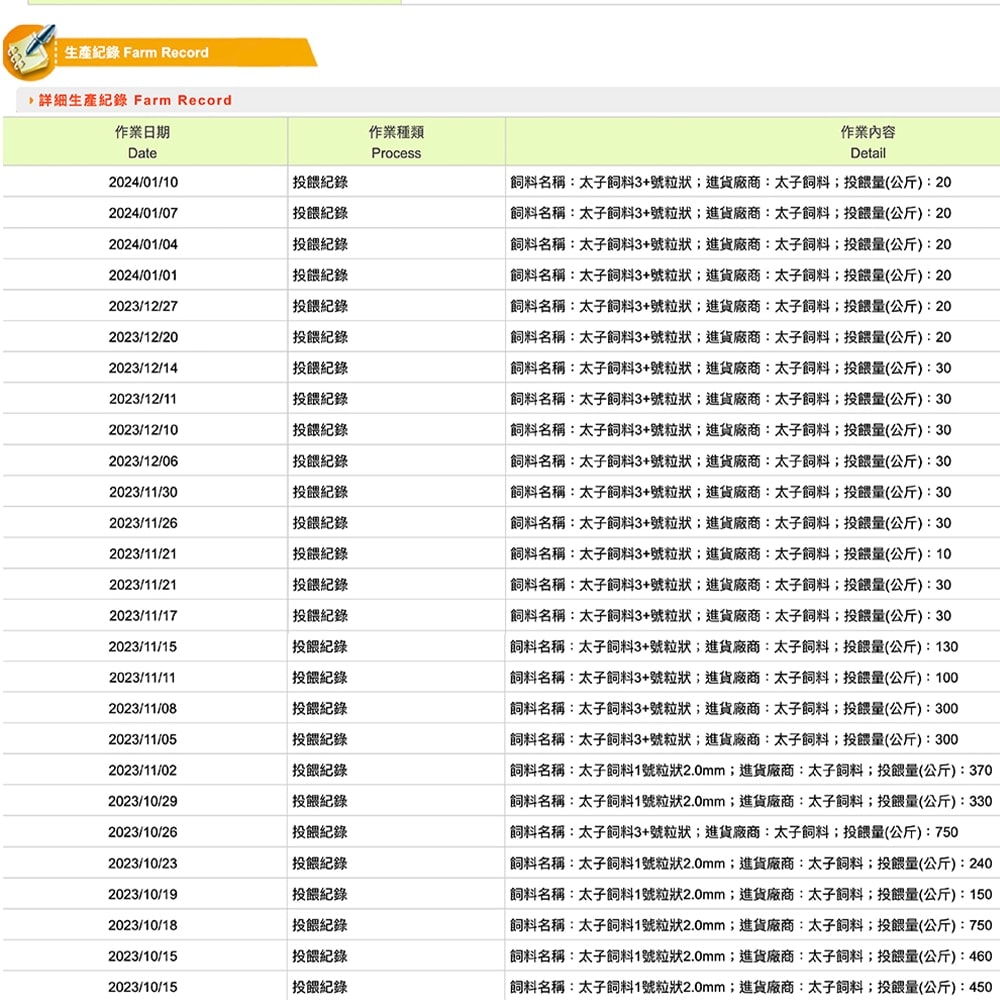Select the date cell 2023/12/27
Image resolution: width=1000 pixels, height=1000 pixels.
click(x=143, y=306)
